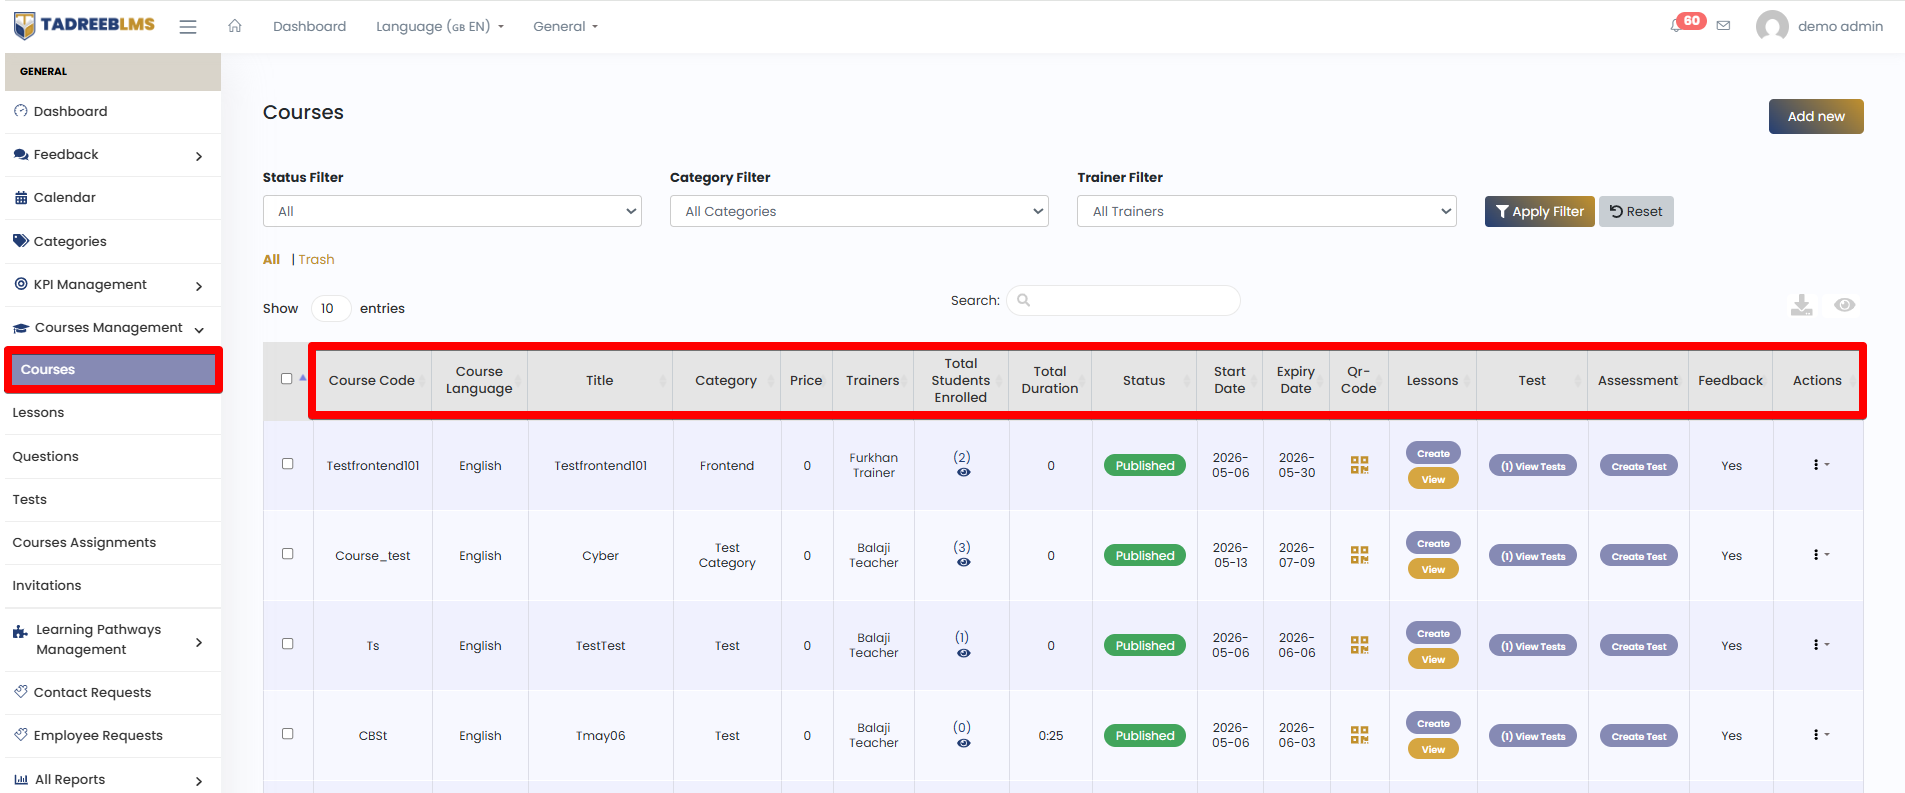Click View lessons for Course_test row
The height and width of the screenshot is (793, 1905).
[1433, 569]
